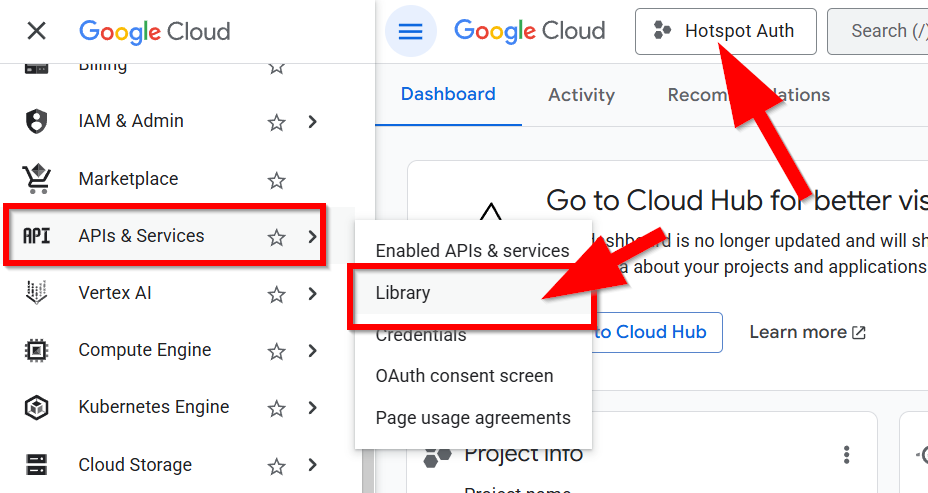
Task: Expand Compute Engine submenu chevron
Action: [x=313, y=351]
